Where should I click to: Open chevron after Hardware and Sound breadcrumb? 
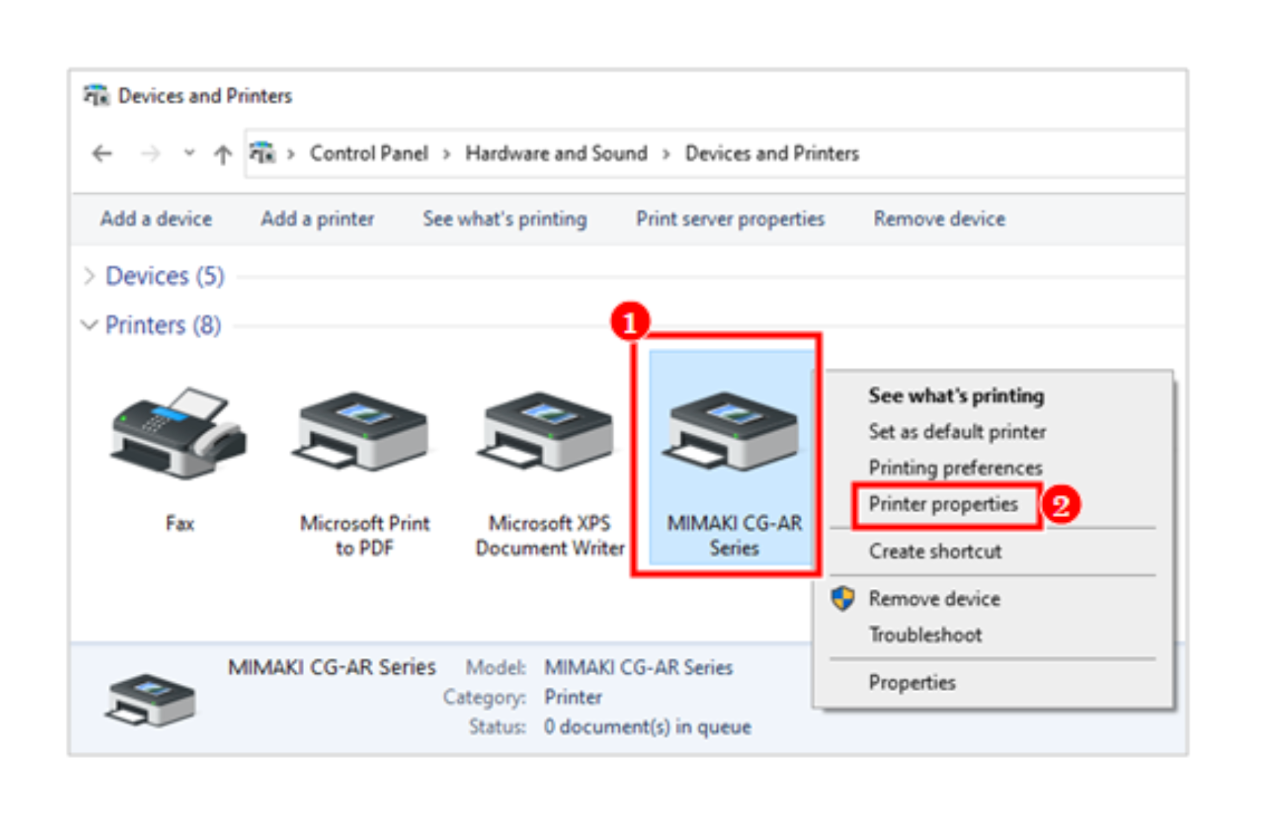click(665, 154)
